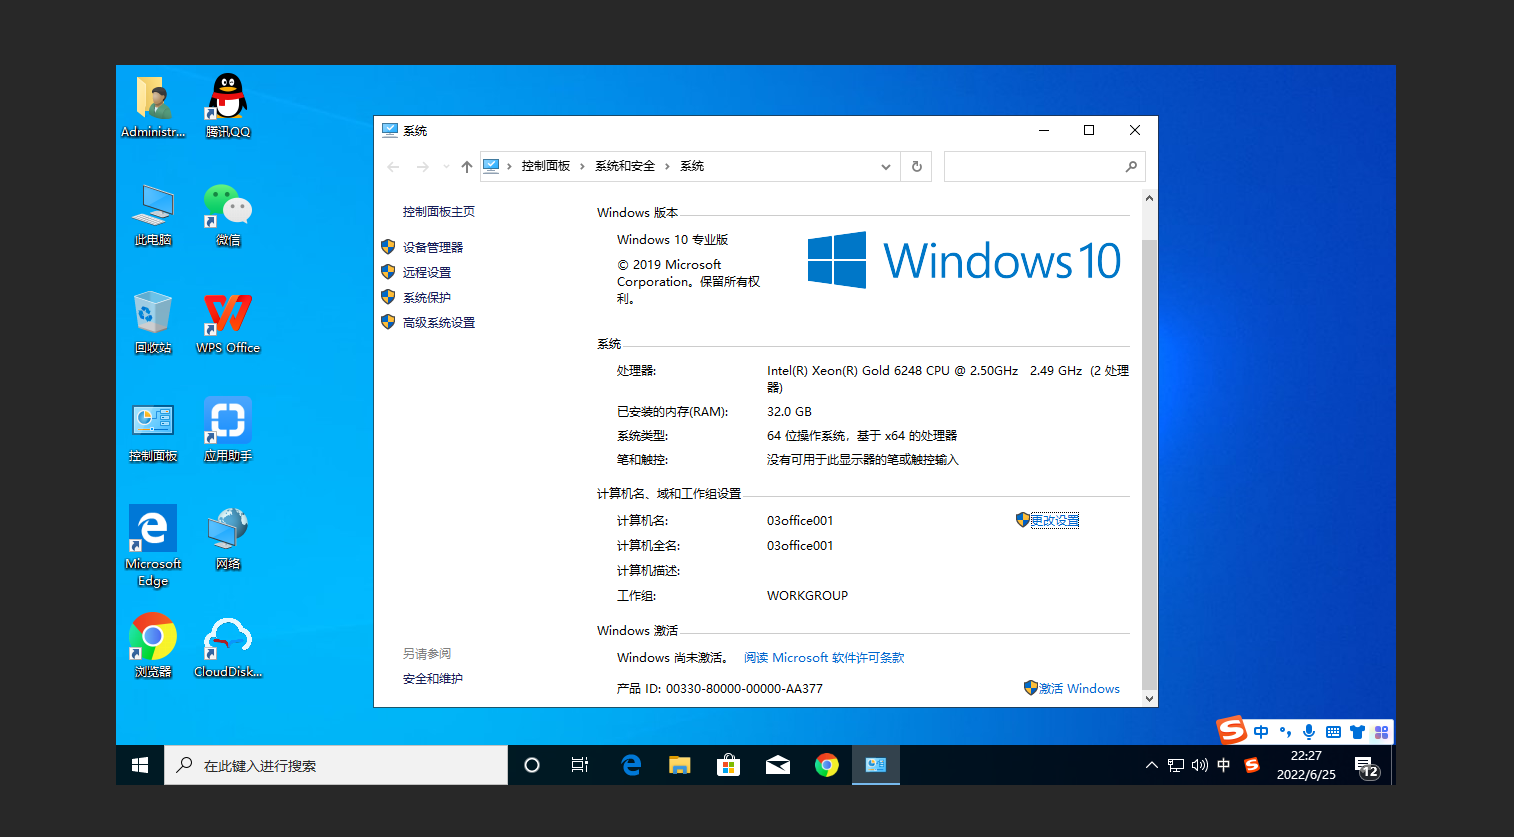Navigate to 控制面板 in the breadcrumb

[x=545, y=166]
